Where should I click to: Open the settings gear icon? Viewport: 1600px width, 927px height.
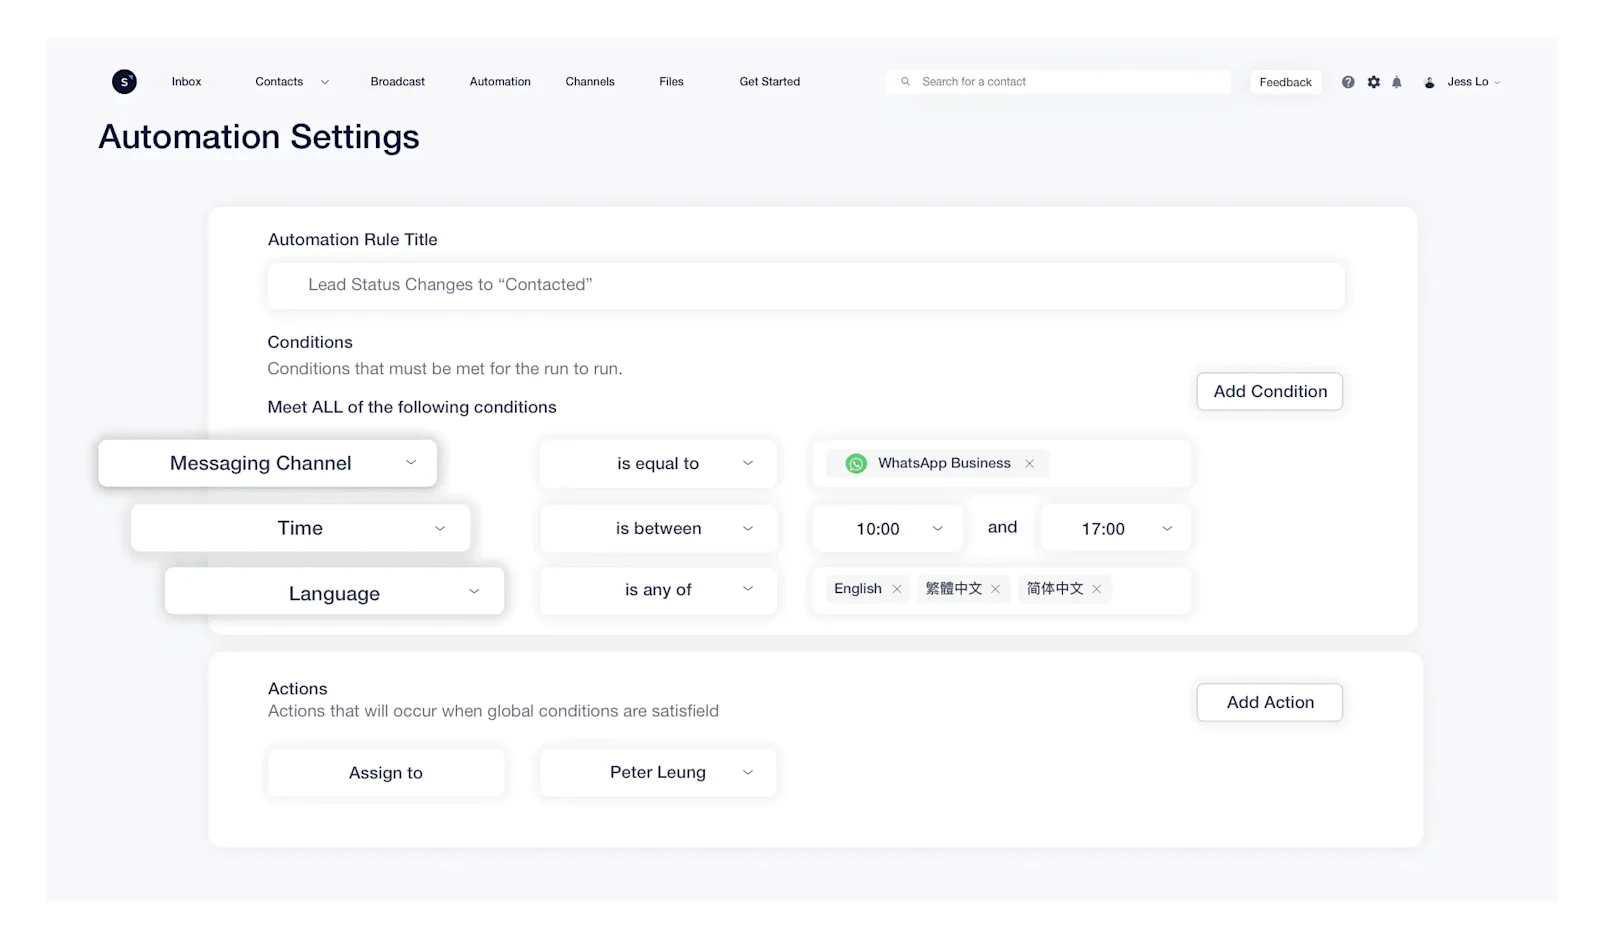coord(1373,81)
